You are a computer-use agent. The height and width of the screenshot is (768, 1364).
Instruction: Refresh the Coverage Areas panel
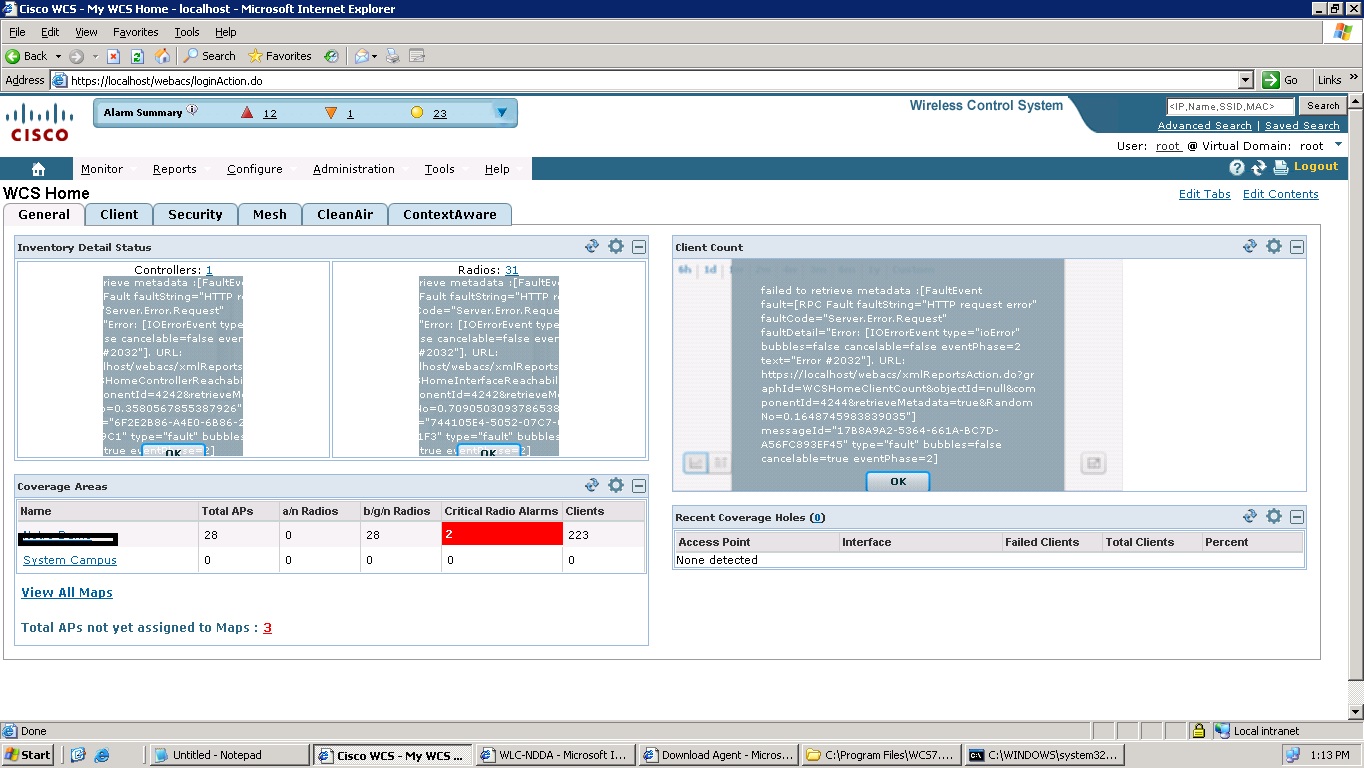point(592,485)
